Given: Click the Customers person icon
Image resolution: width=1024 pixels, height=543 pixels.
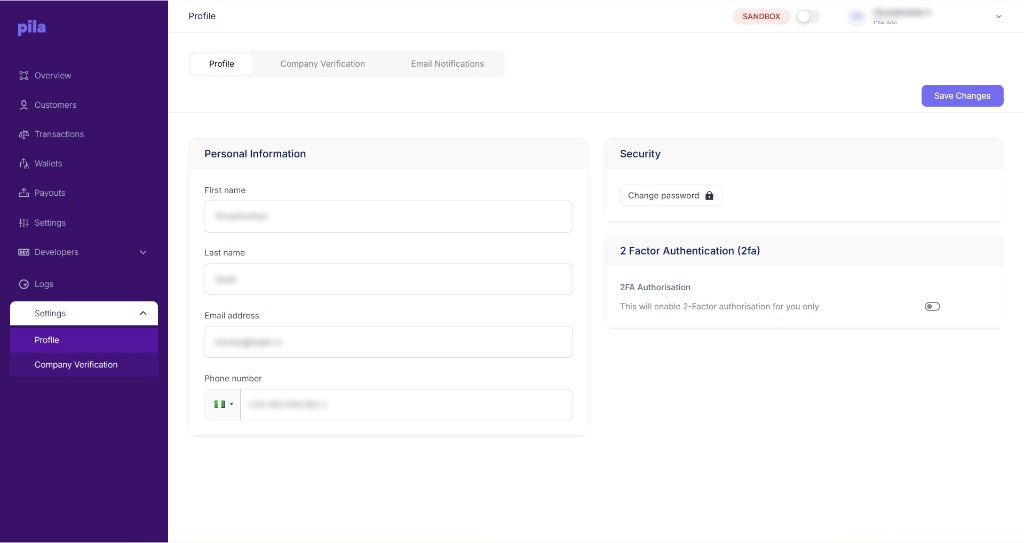Looking at the screenshot, I should [24, 105].
